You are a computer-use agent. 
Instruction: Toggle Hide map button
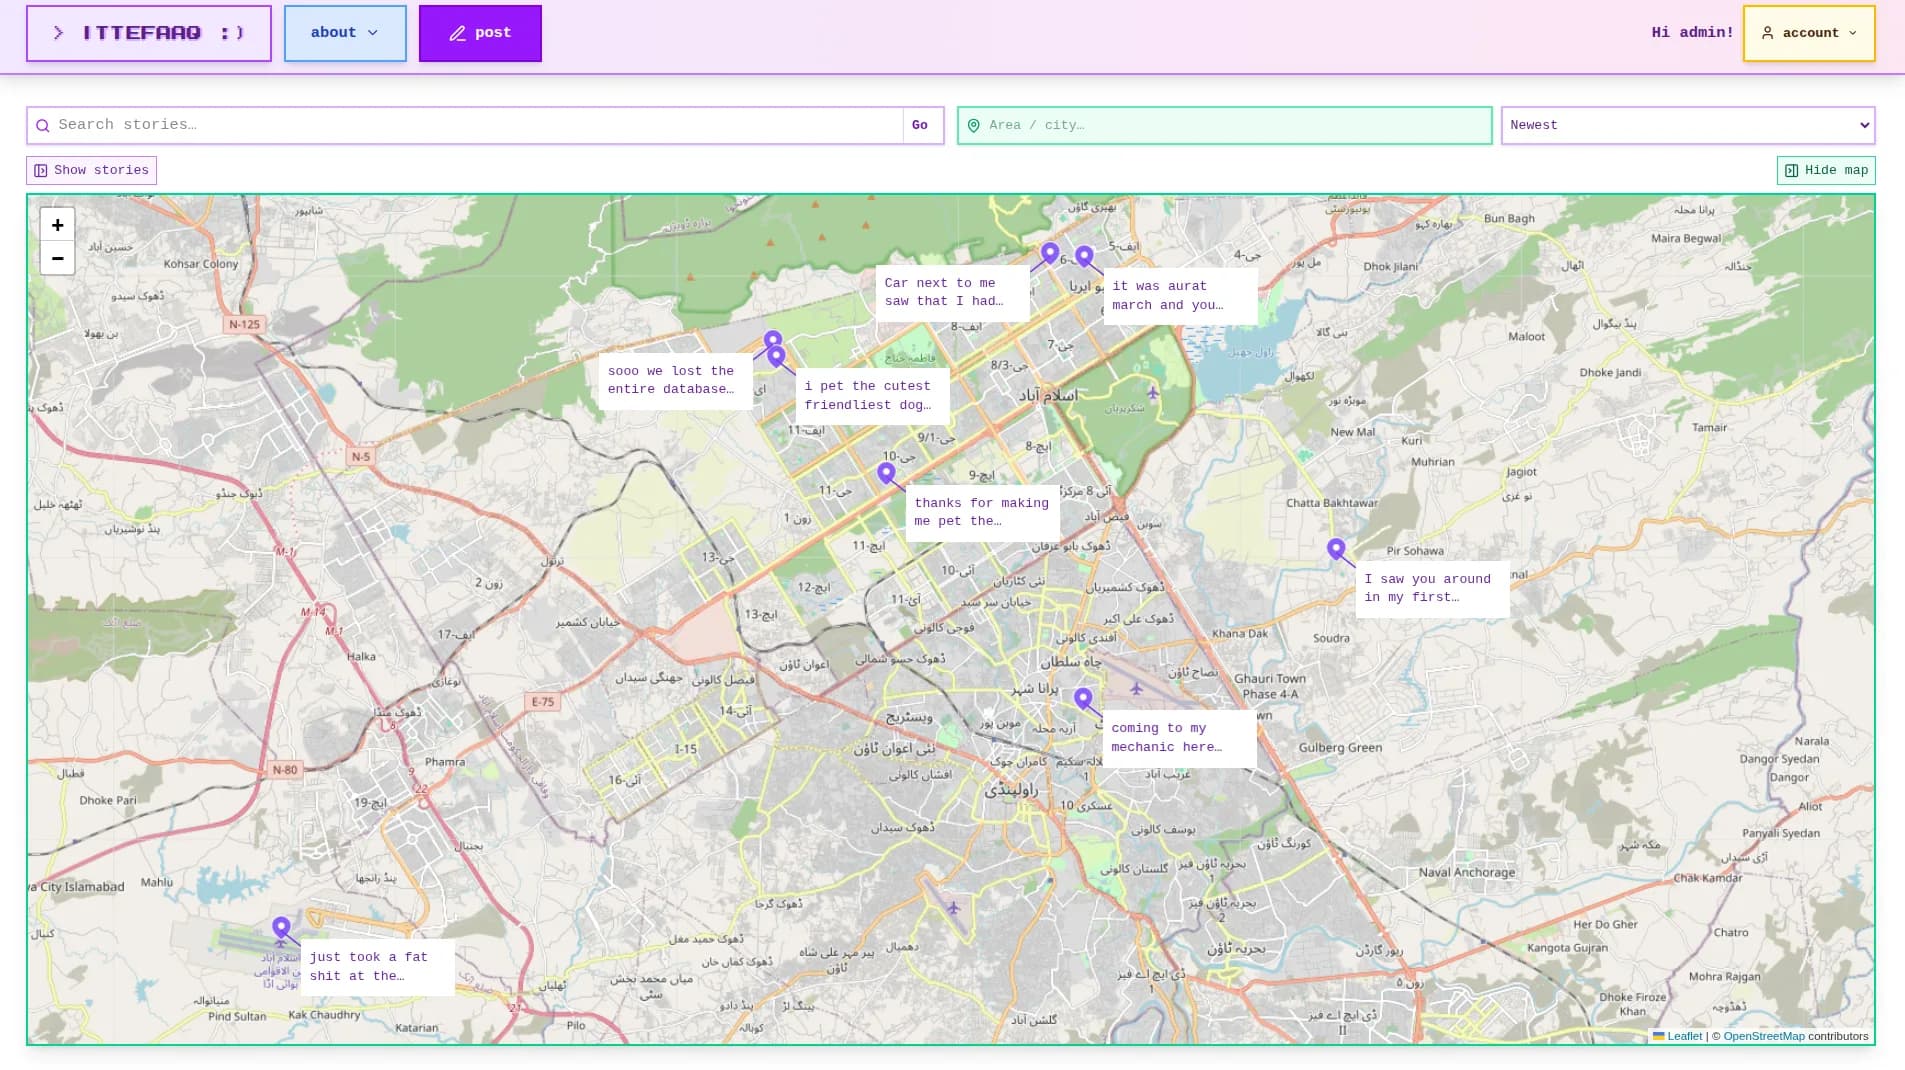(1826, 170)
